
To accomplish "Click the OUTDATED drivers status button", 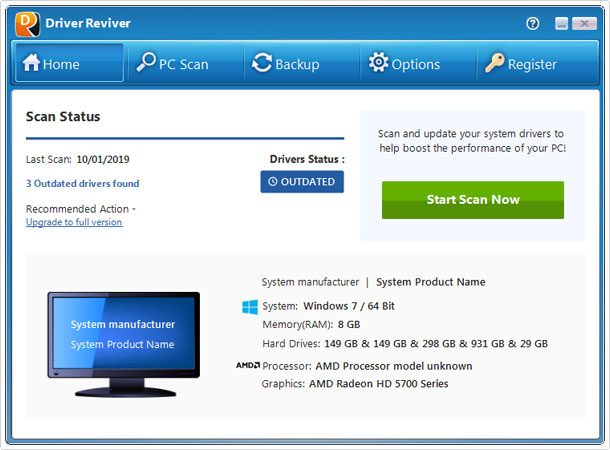I will pos(302,182).
